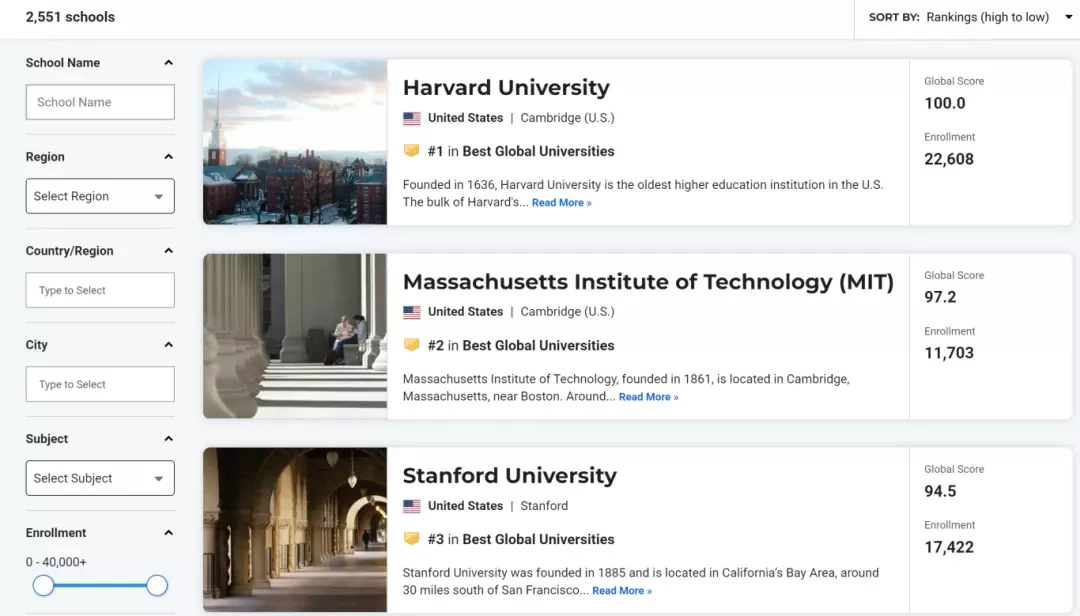
Task: Collapse the Country/Region filter section
Action: tap(169, 251)
